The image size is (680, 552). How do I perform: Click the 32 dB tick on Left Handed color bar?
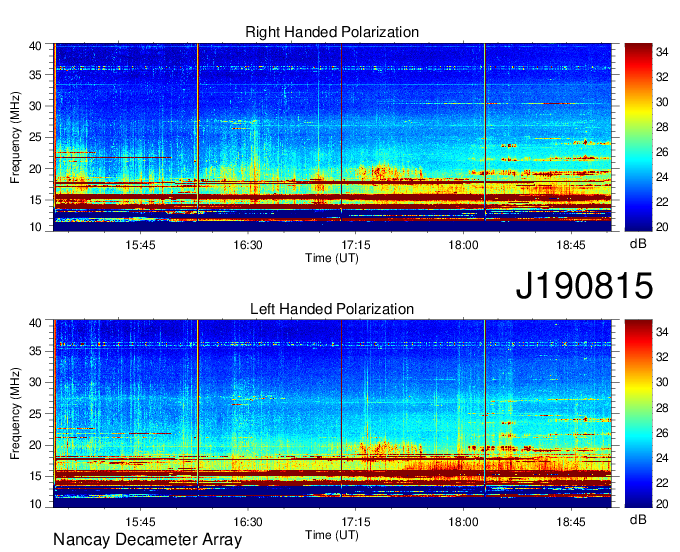coord(662,357)
